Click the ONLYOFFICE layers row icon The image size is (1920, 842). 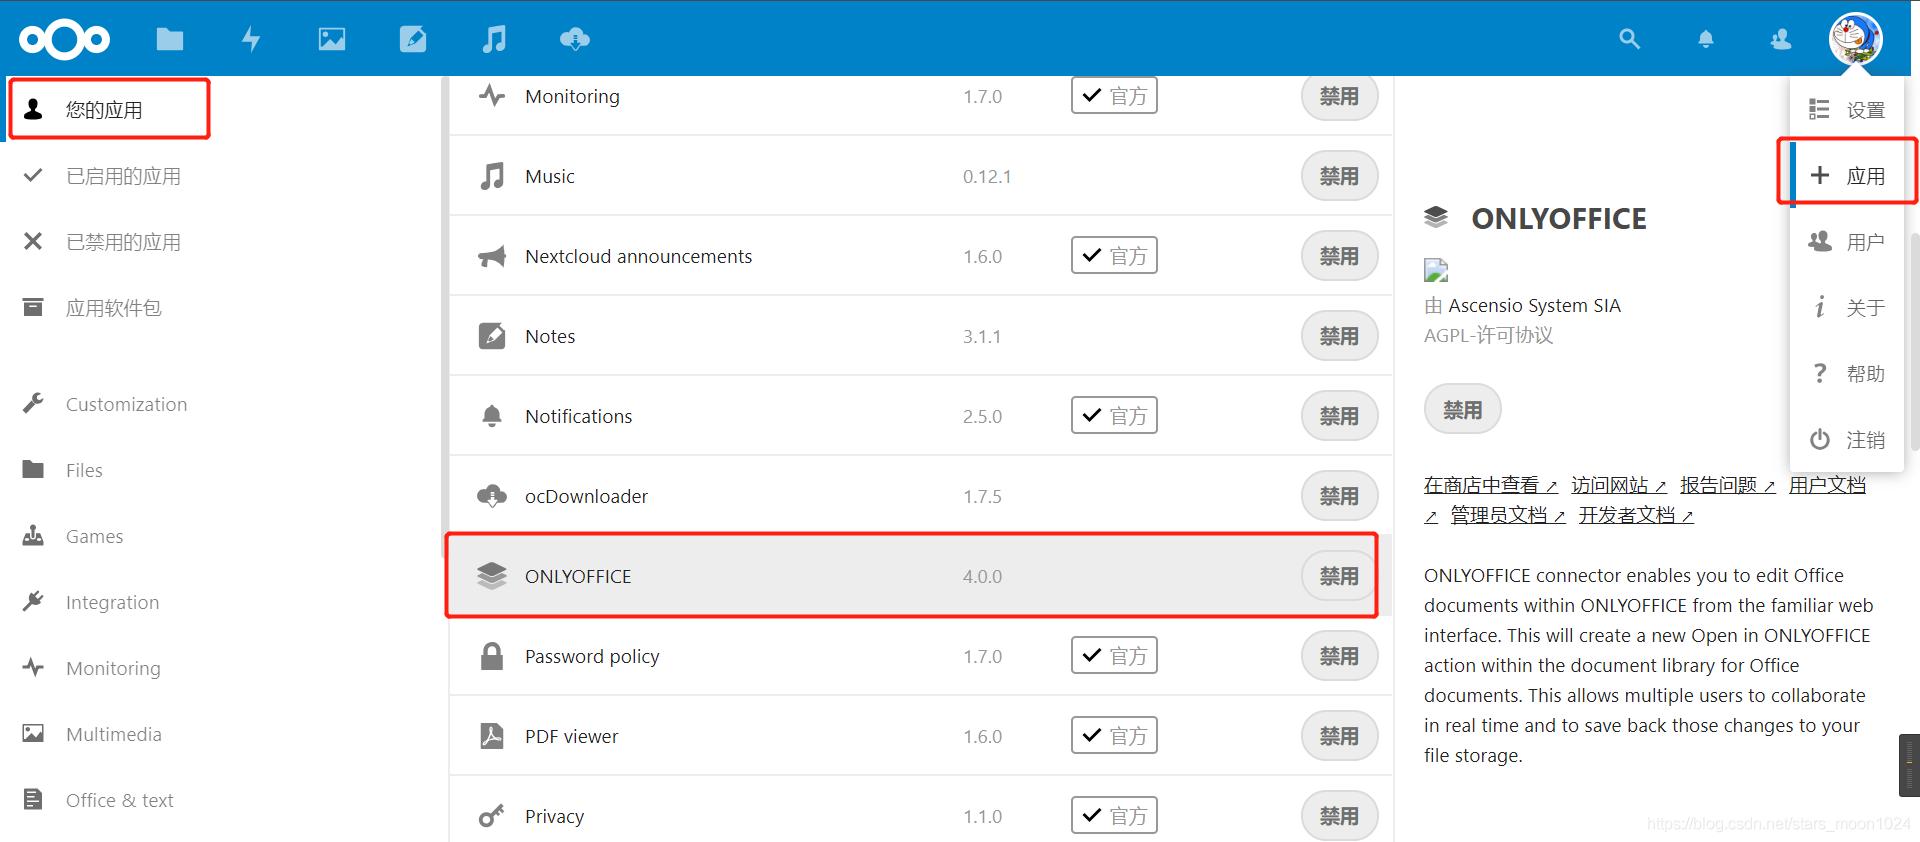[x=491, y=576]
